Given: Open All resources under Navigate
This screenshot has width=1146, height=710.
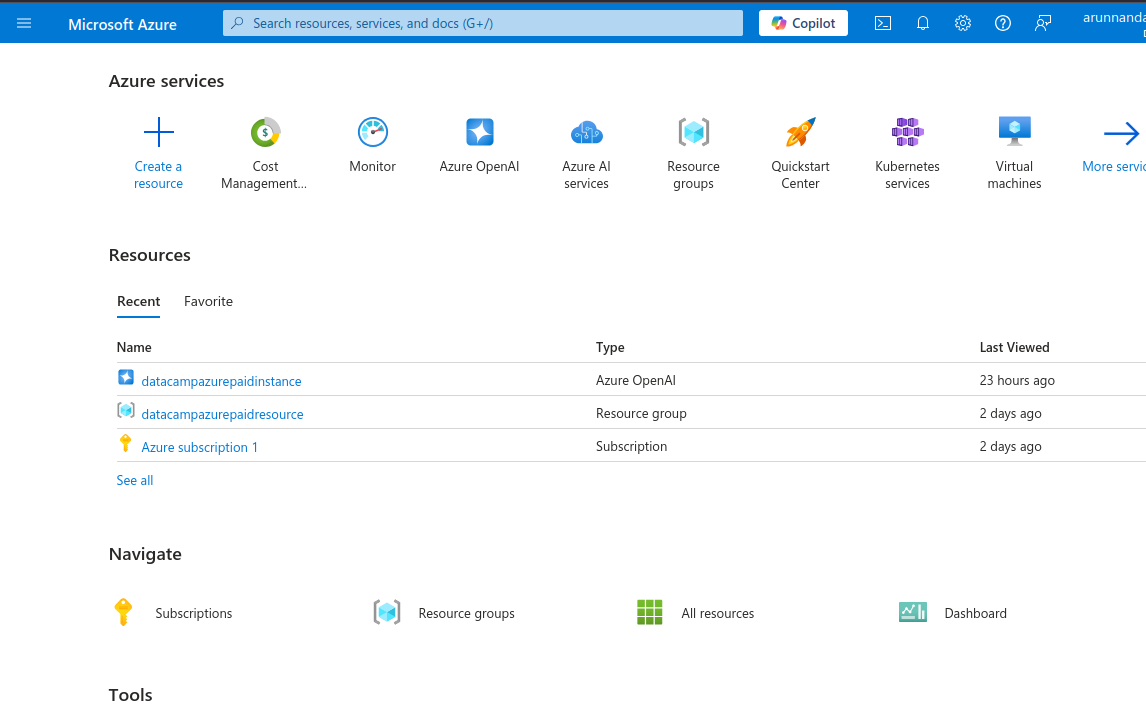Looking at the screenshot, I should pos(718,613).
